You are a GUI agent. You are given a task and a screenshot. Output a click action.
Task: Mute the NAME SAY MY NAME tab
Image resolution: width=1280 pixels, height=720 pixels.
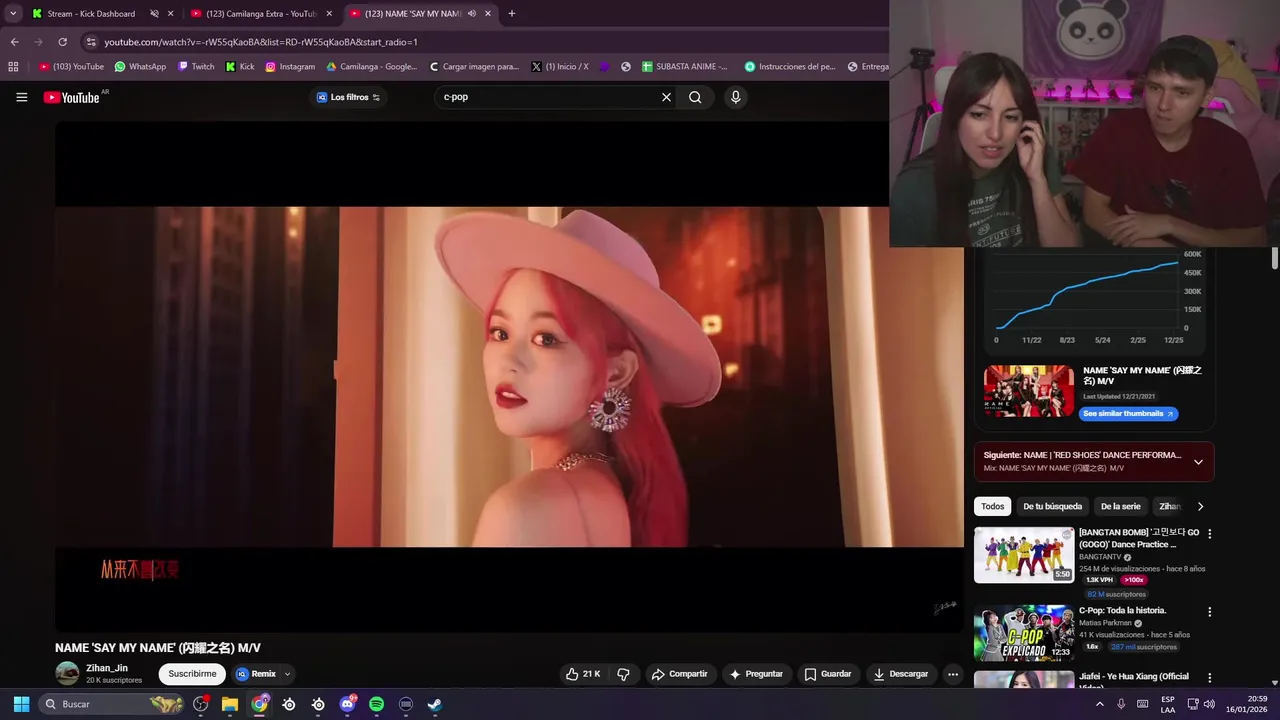pos(471,14)
